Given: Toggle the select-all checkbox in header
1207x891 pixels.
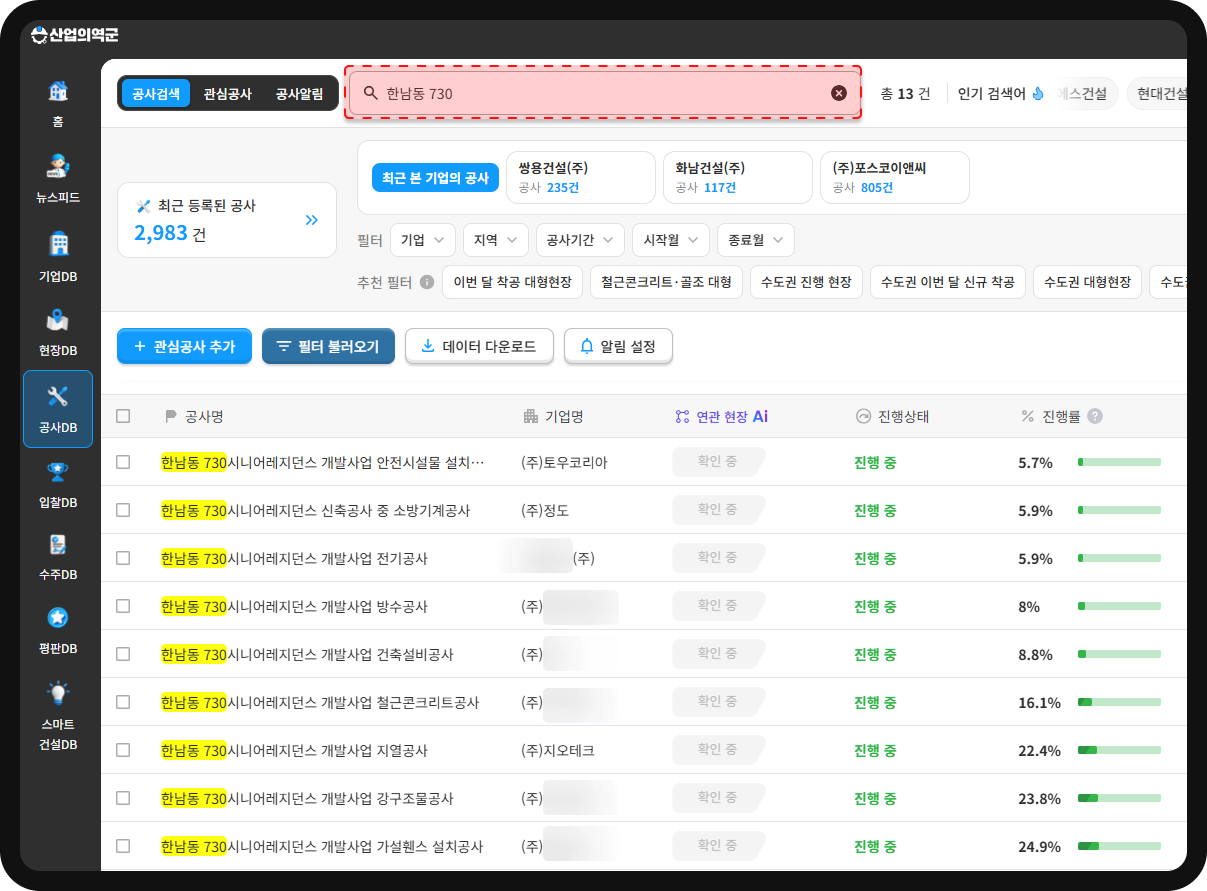Looking at the screenshot, I should [123, 416].
